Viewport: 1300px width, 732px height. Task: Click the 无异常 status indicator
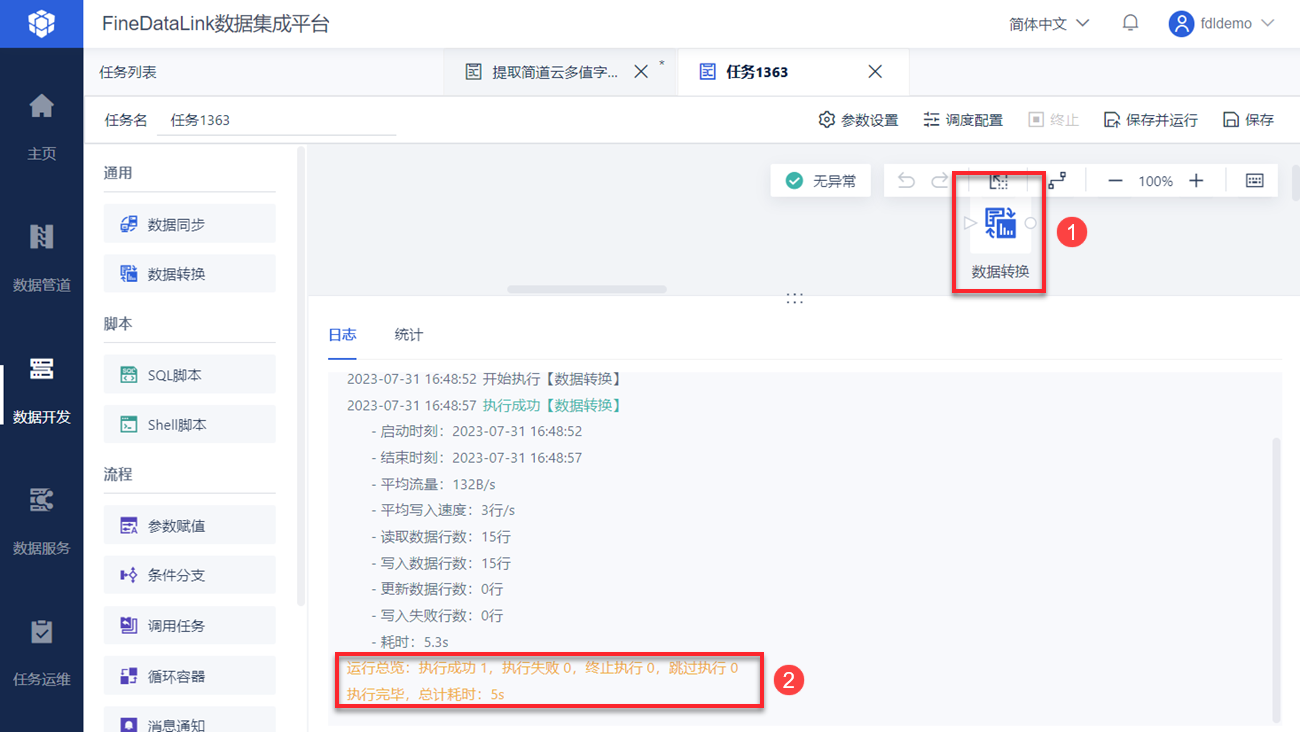pyautogui.click(x=820, y=181)
